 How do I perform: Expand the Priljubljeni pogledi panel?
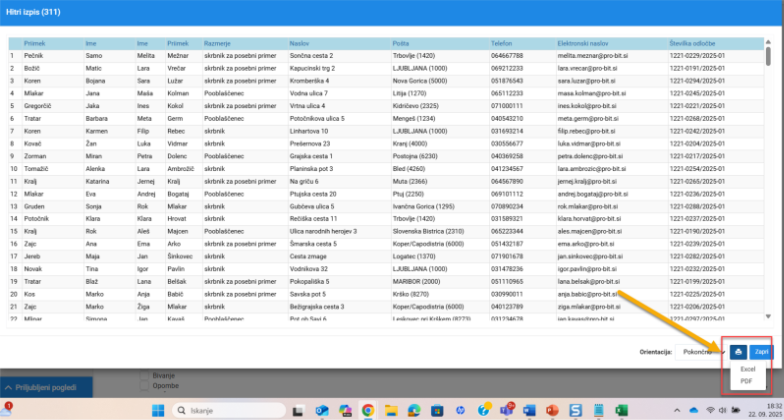[46, 388]
